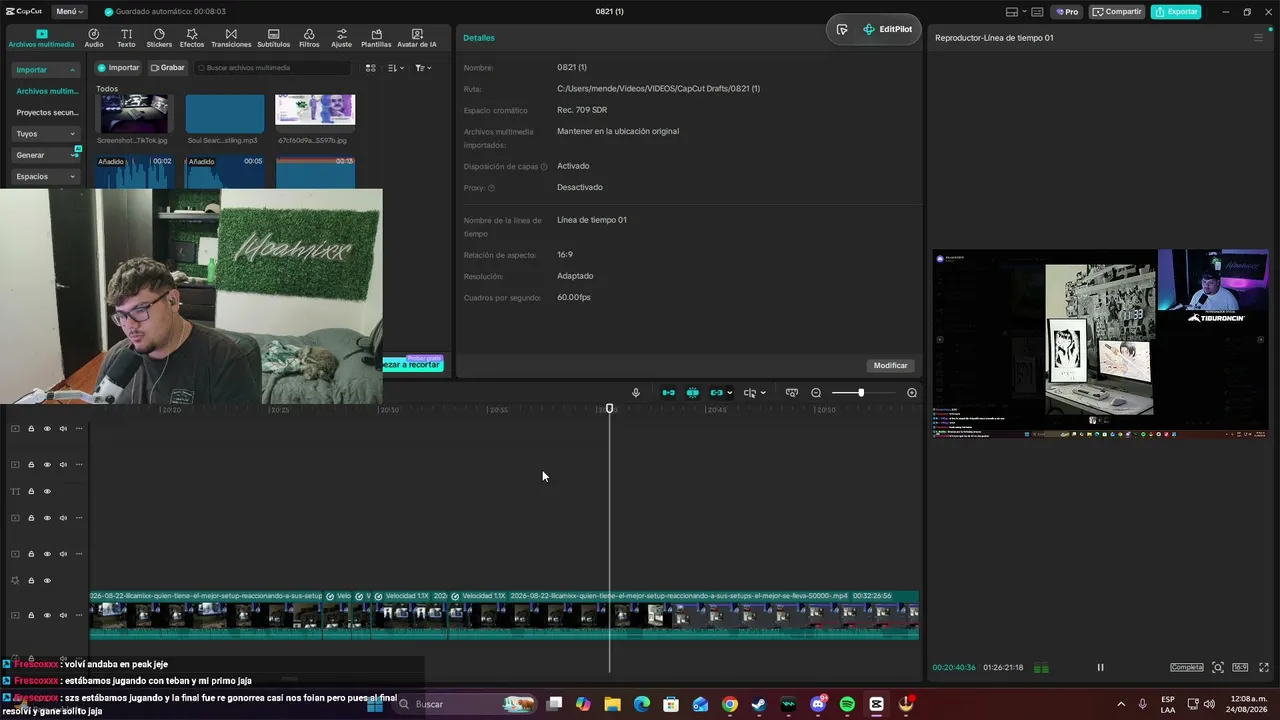Open the Avatar de IA panel icon

[x=417, y=38]
